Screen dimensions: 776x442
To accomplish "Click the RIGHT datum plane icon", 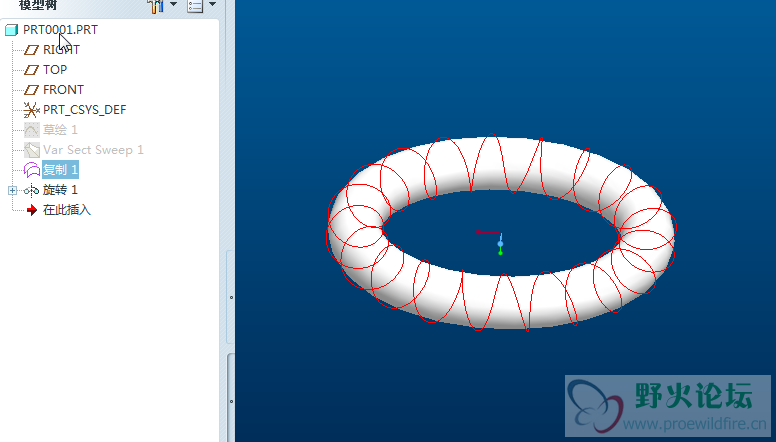I will 32,50.
